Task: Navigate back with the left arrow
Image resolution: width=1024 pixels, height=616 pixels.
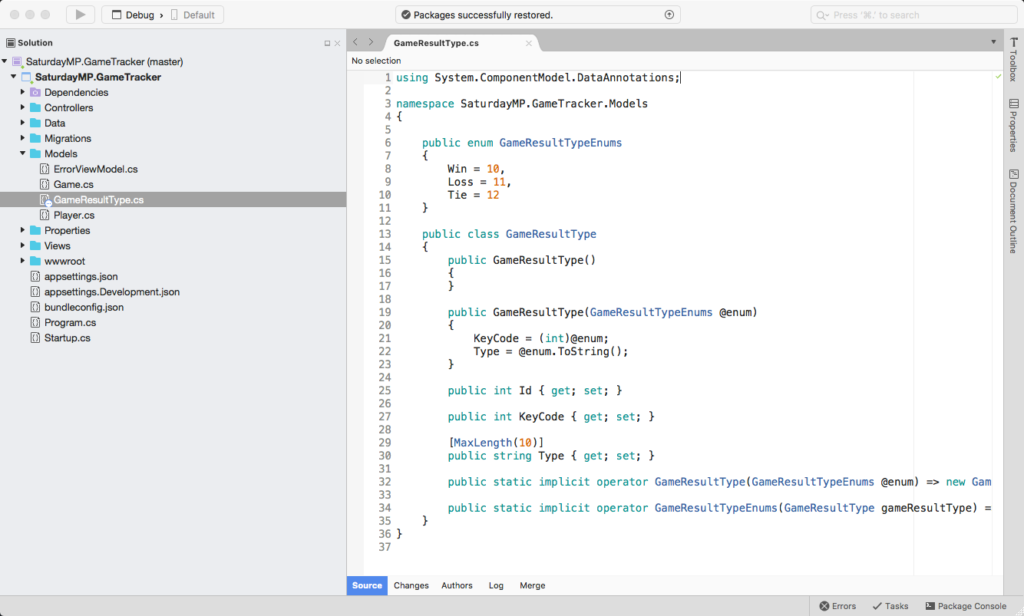Action: point(355,42)
